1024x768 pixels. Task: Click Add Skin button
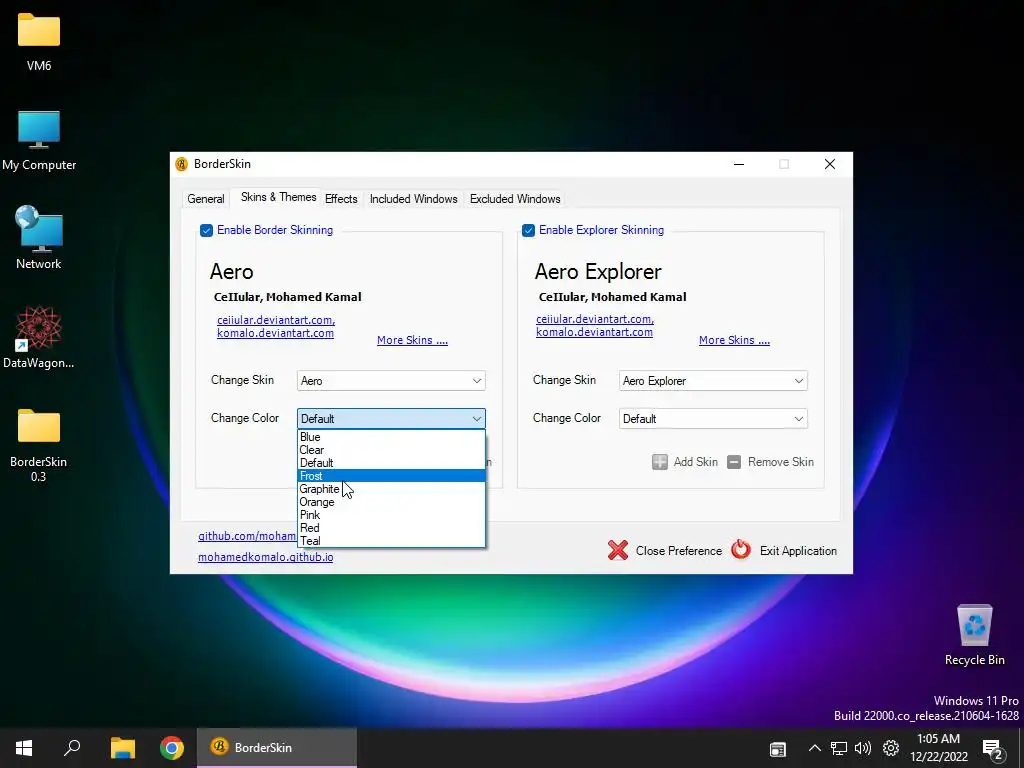pyautogui.click(x=684, y=462)
